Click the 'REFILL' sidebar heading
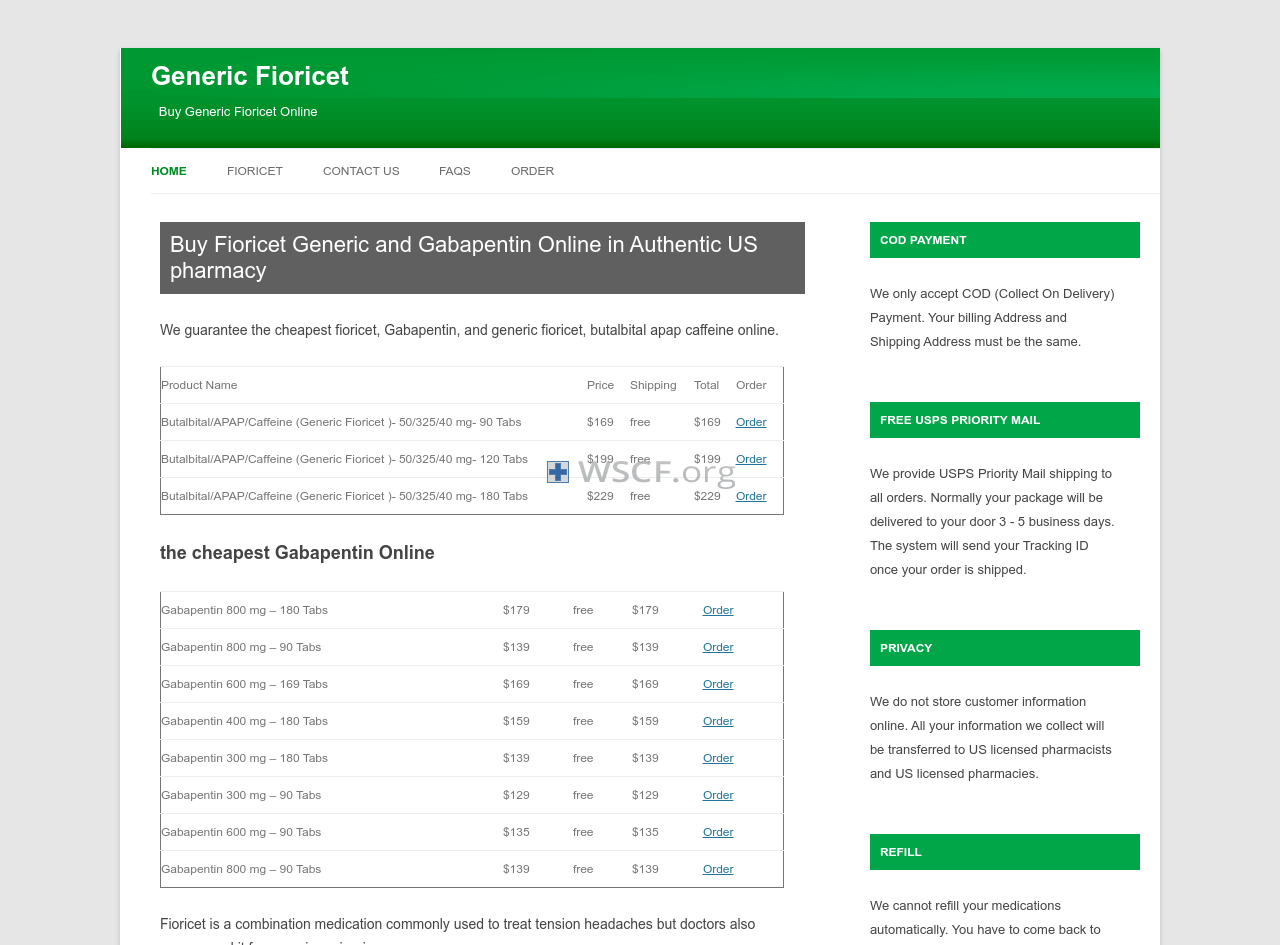1280x945 pixels. tap(1005, 852)
